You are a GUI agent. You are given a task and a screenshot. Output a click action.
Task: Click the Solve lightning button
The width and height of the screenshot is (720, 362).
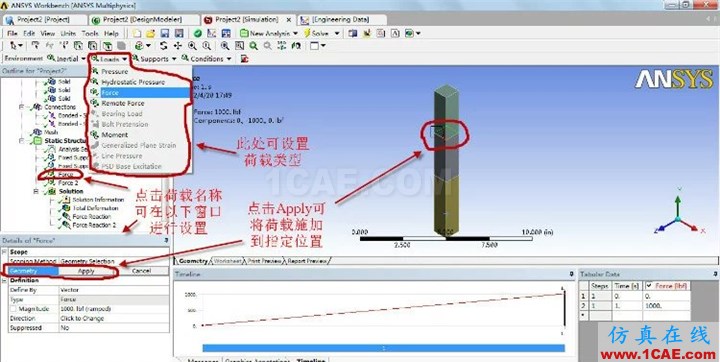[x=316, y=34]
